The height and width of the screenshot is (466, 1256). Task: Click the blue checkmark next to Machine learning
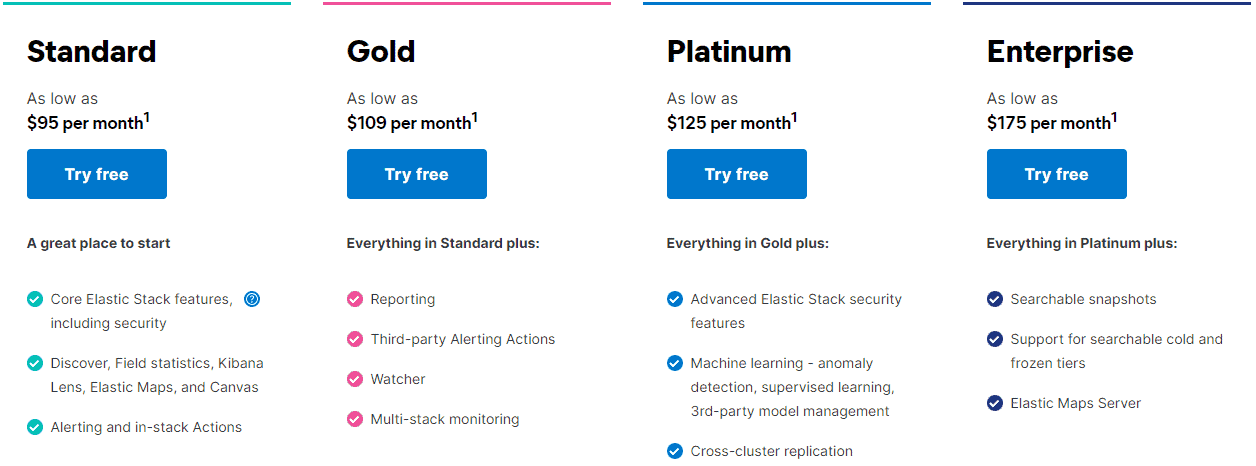(675, 363)
